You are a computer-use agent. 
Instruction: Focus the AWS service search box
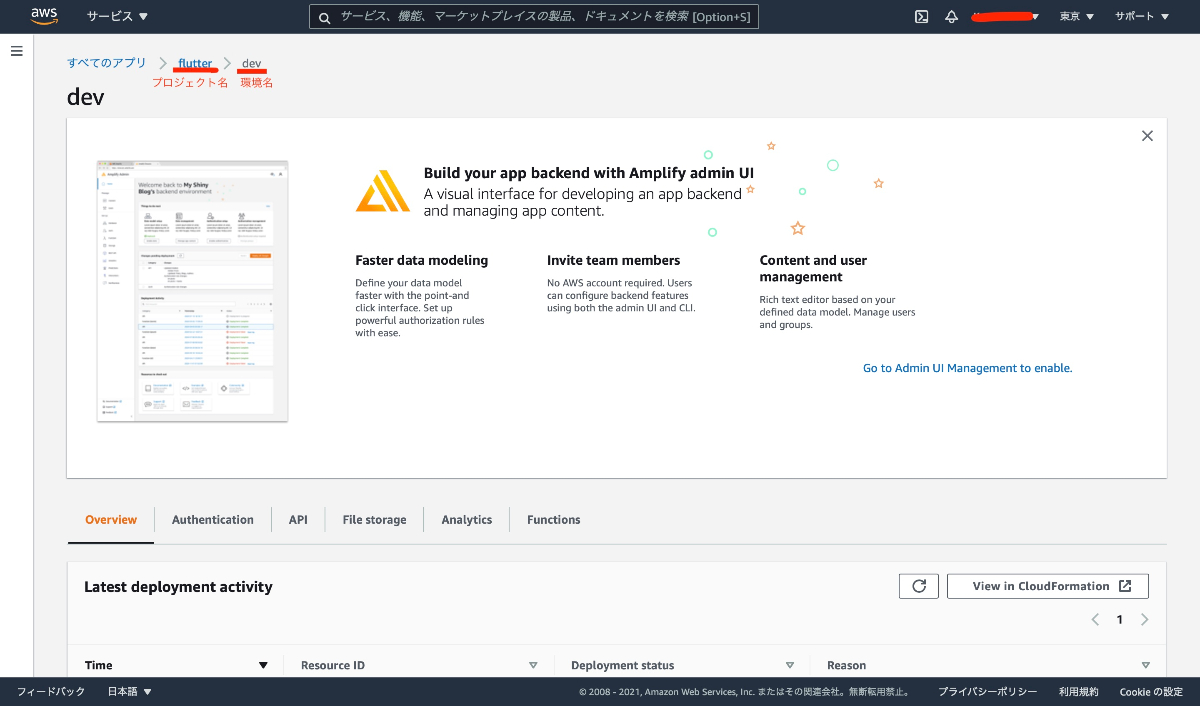(x=534, y=17)
